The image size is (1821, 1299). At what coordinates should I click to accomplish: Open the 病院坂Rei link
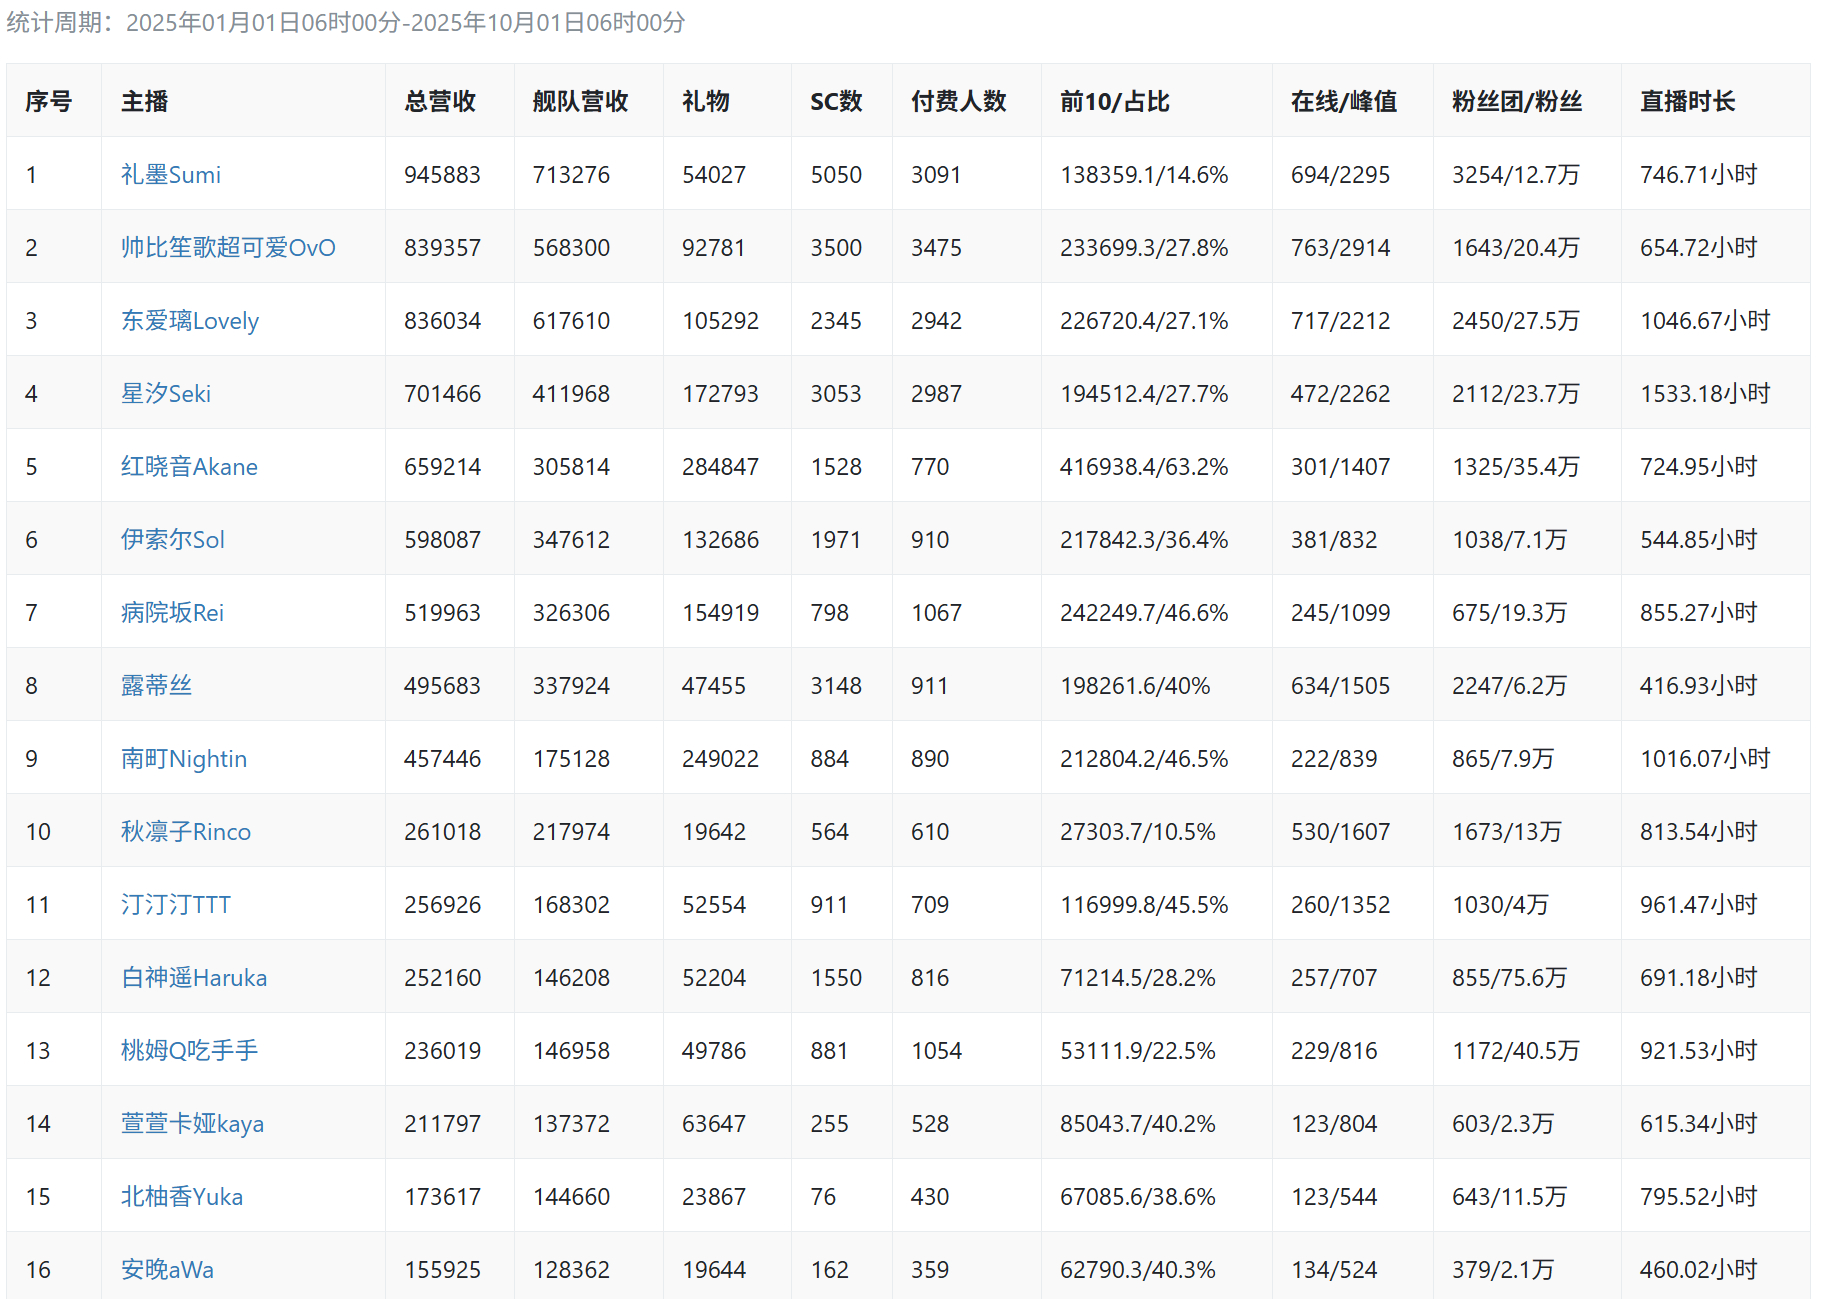point(172,613)
